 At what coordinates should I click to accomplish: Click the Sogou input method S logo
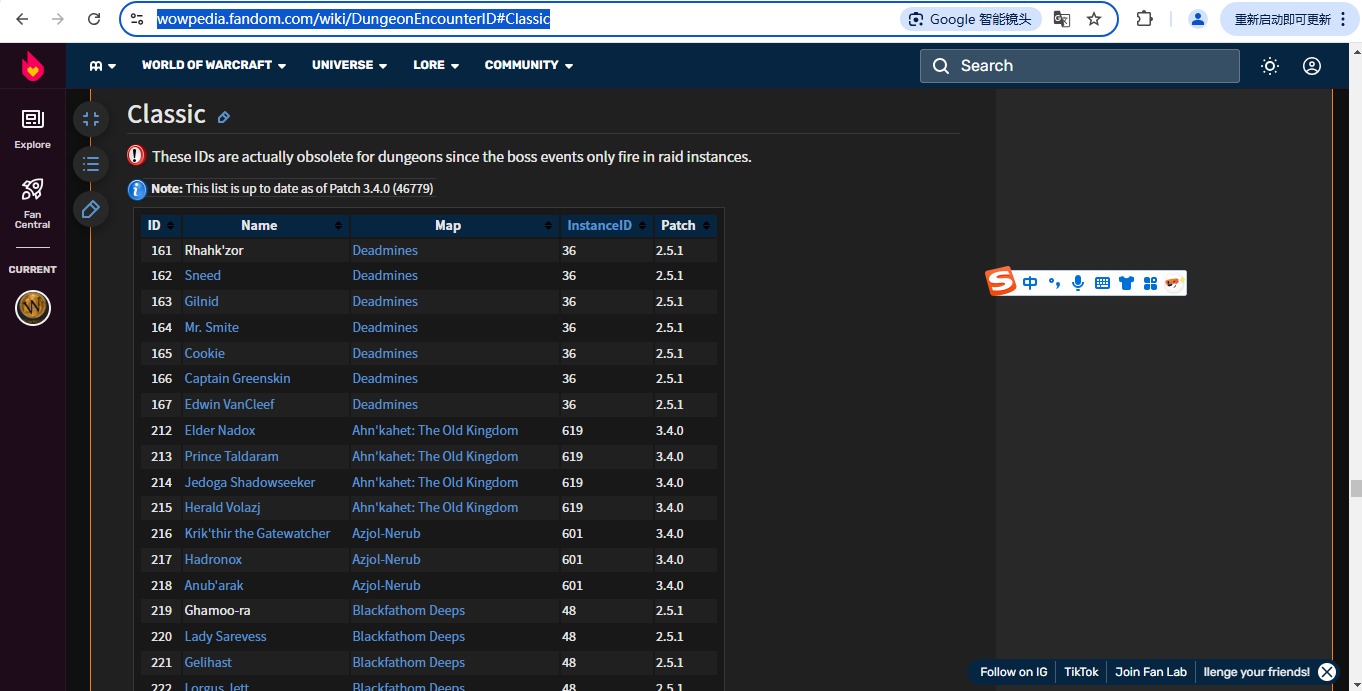pyautogui.click(x=1001, y=283)
